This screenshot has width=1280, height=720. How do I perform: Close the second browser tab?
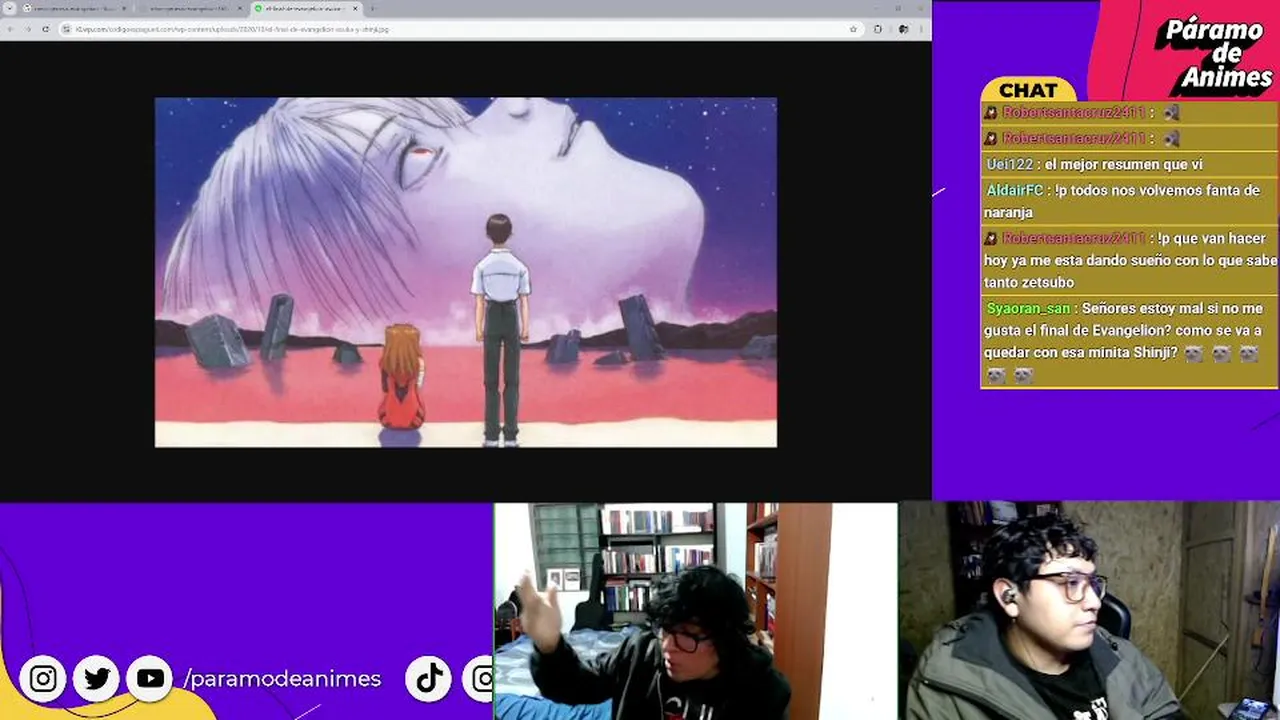[239, 8]
